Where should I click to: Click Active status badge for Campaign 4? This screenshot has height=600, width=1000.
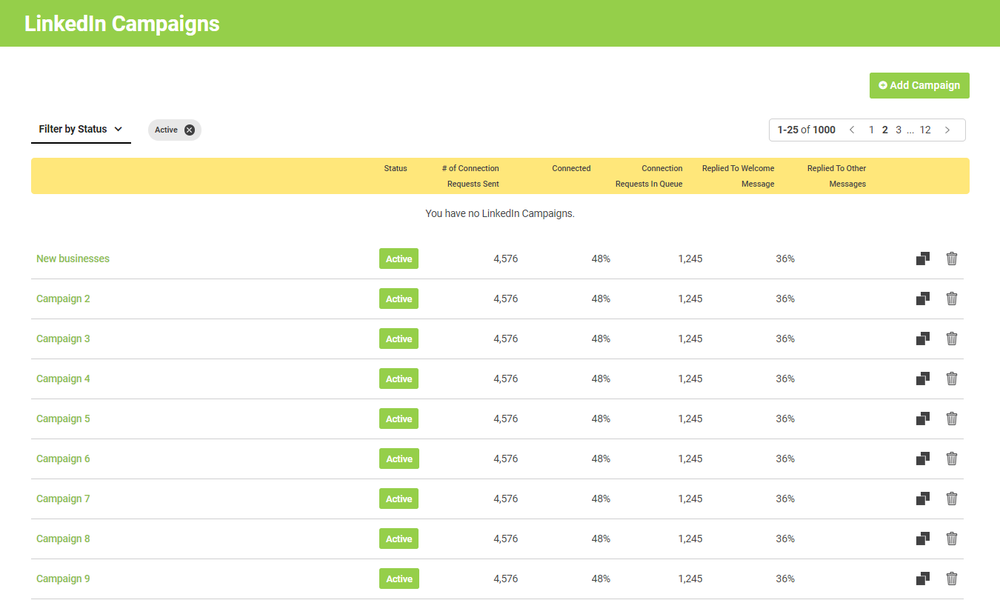click(x=399, y=378)
